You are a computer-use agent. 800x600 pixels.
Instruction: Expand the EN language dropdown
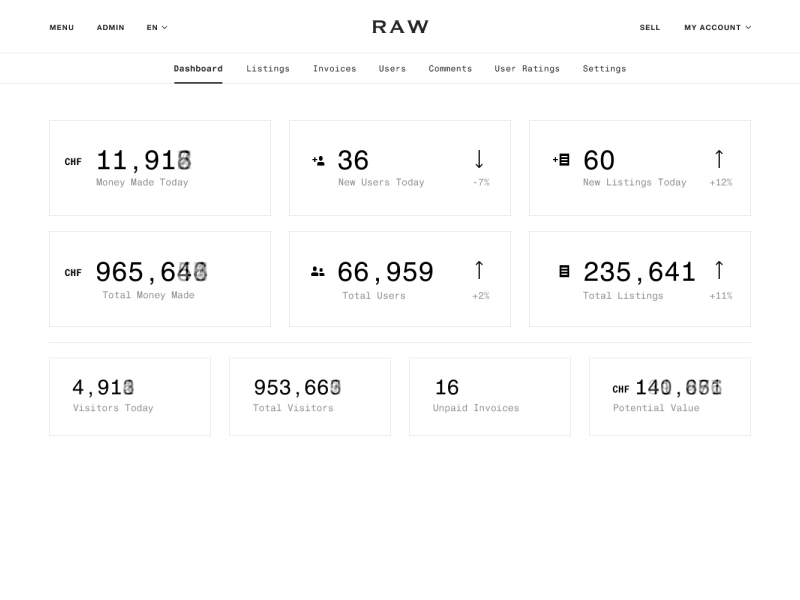157,27
